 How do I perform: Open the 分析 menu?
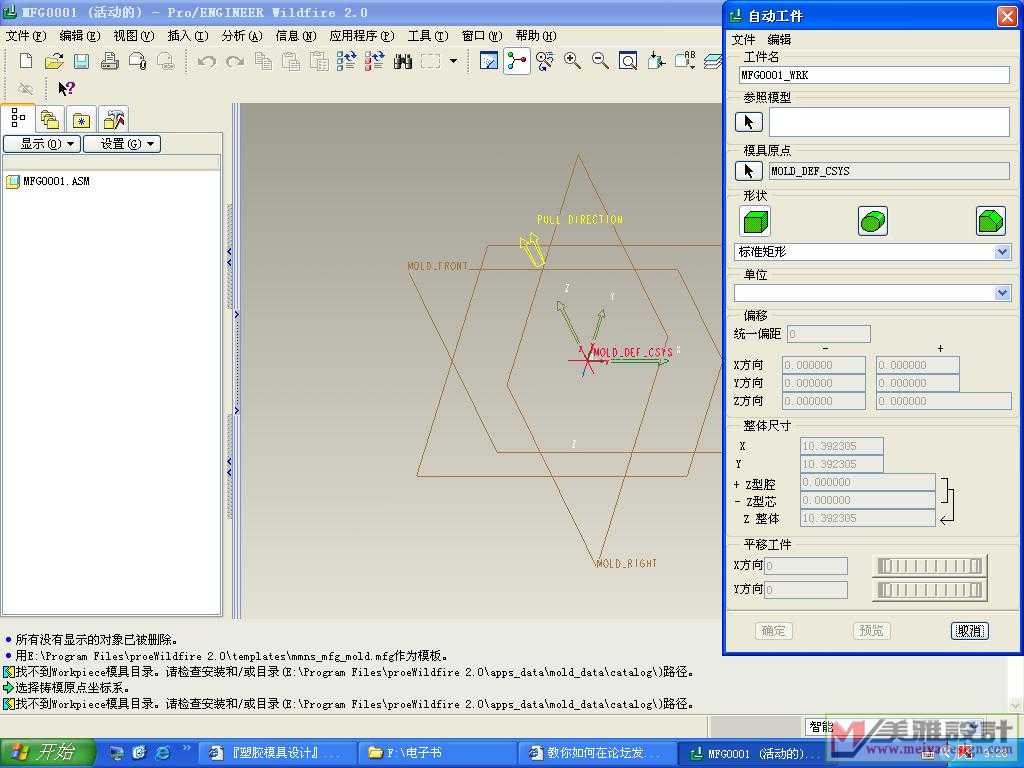241,36
